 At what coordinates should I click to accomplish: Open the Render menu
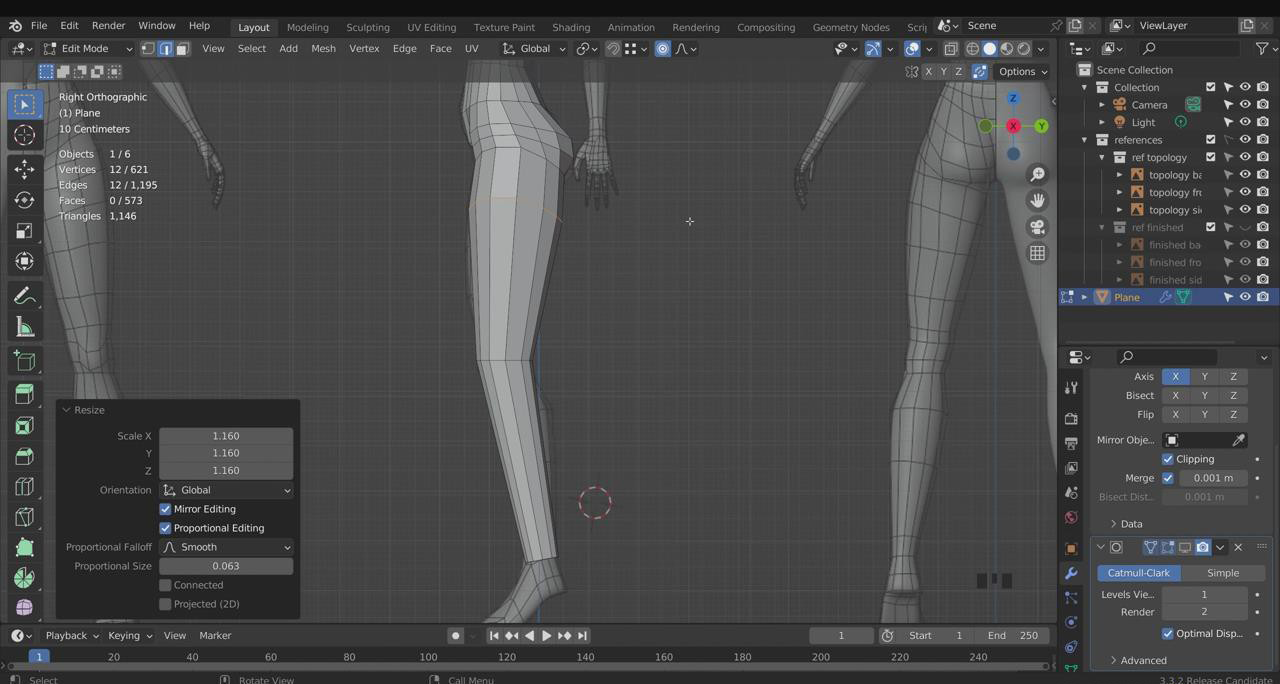tap(108, 25)
